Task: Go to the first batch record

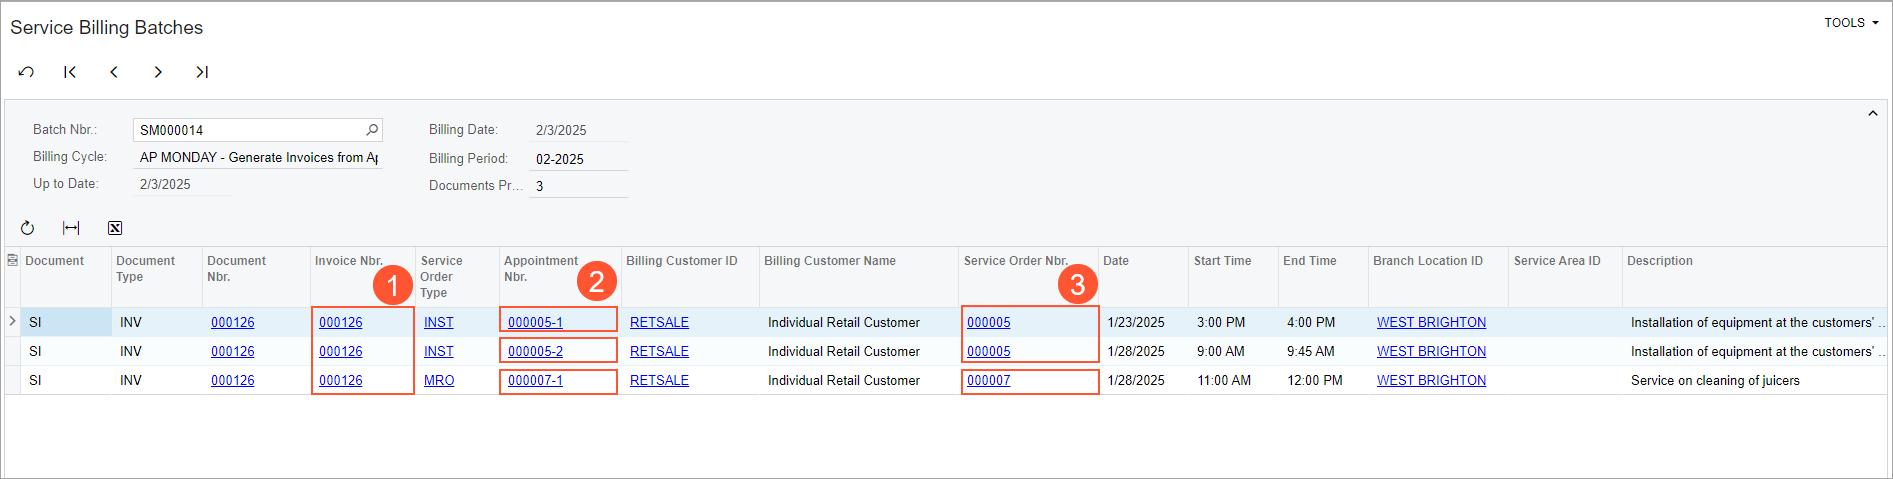Action: coord(70,72)
